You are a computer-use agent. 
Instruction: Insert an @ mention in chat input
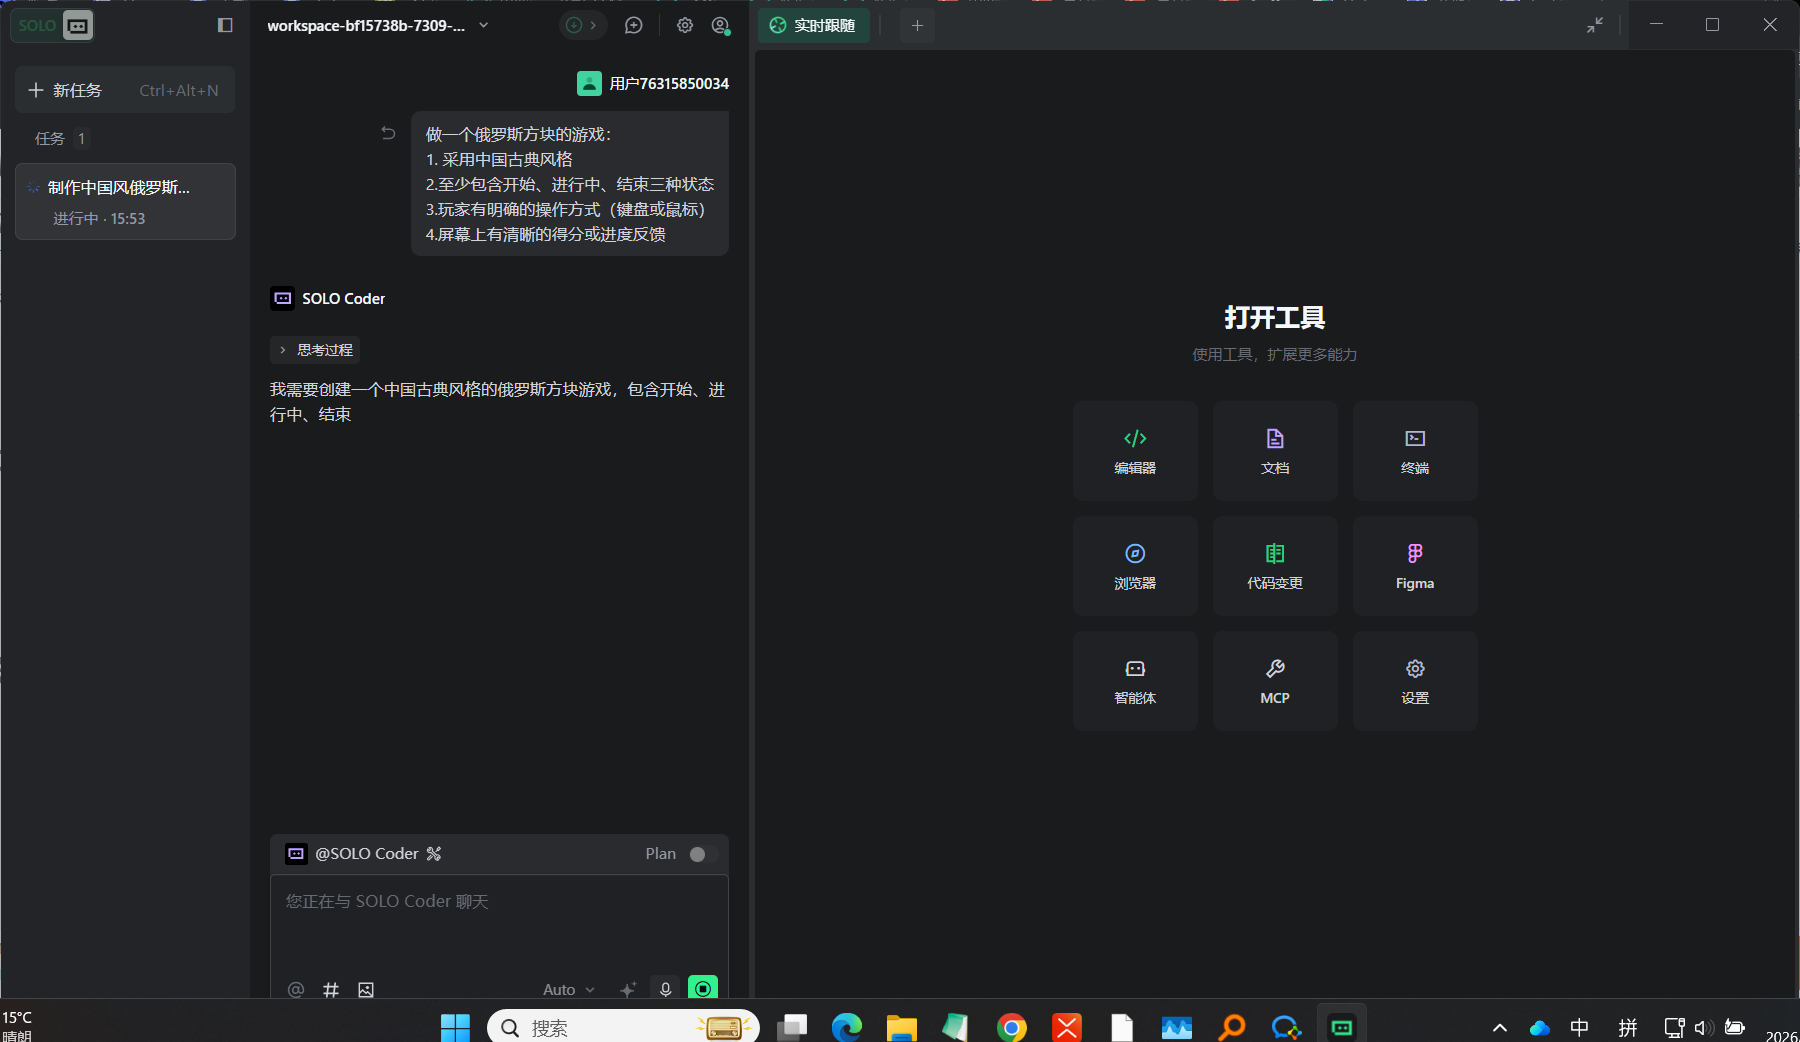coord(296,989)
